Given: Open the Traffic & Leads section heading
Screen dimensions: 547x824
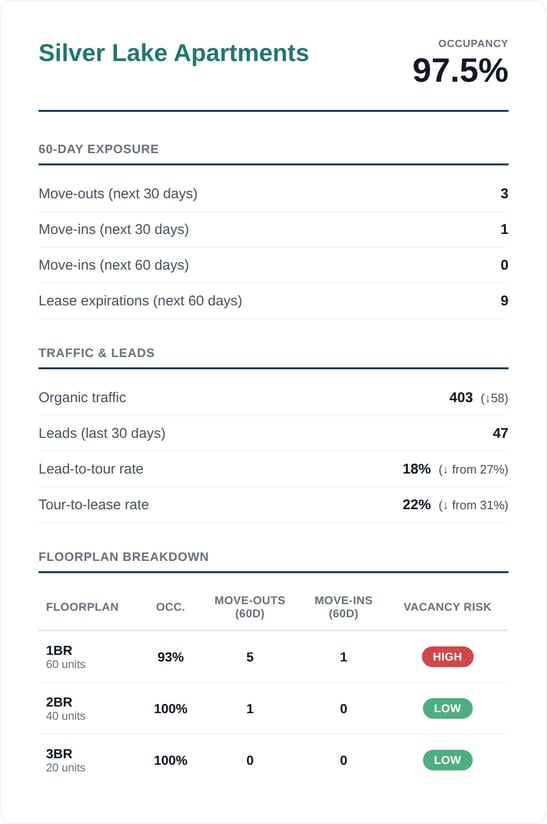Looking at the screenshot, I should pos(96,353).
